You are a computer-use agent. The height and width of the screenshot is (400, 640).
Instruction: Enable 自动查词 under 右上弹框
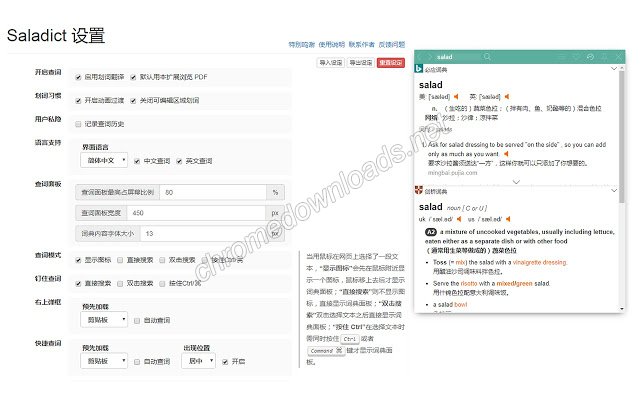[137, 321]
